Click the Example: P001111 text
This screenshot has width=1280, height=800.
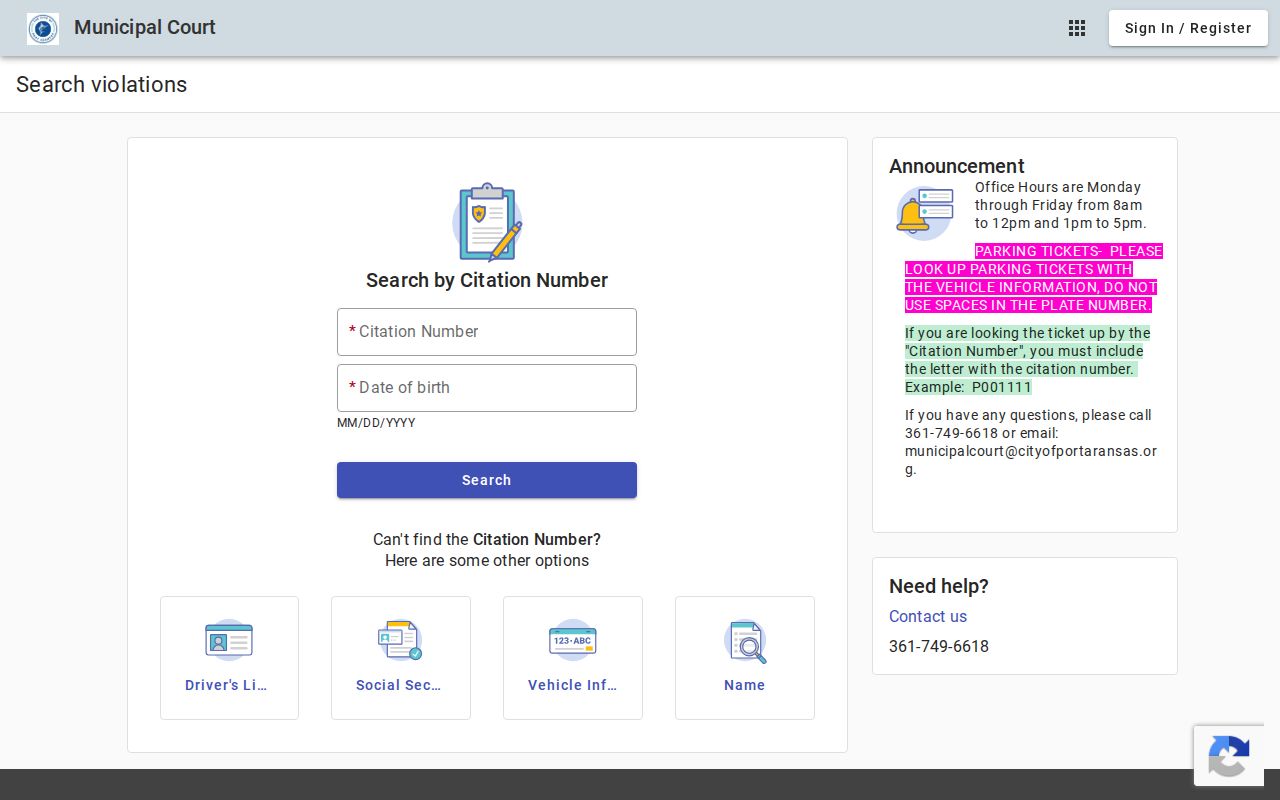[x=968, y=387]
